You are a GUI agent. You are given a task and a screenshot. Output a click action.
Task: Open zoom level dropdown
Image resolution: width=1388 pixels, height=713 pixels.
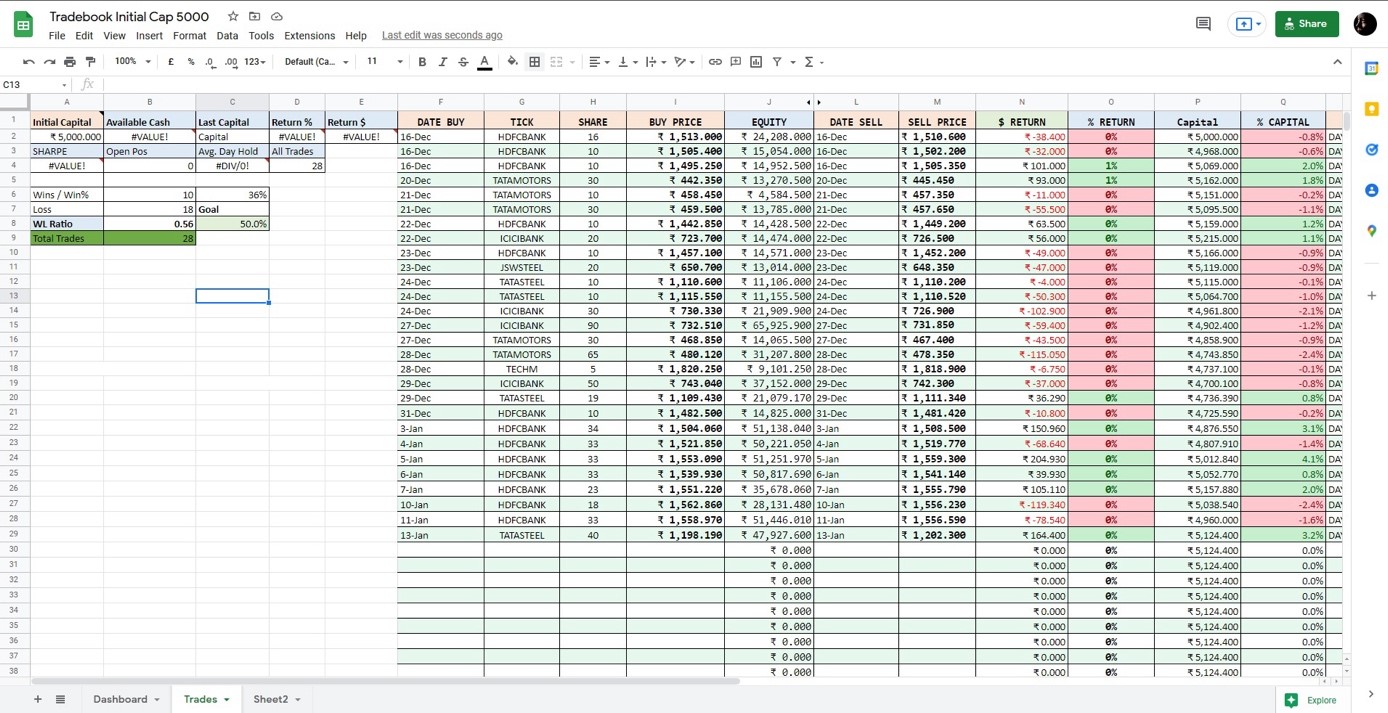(132, 62)
